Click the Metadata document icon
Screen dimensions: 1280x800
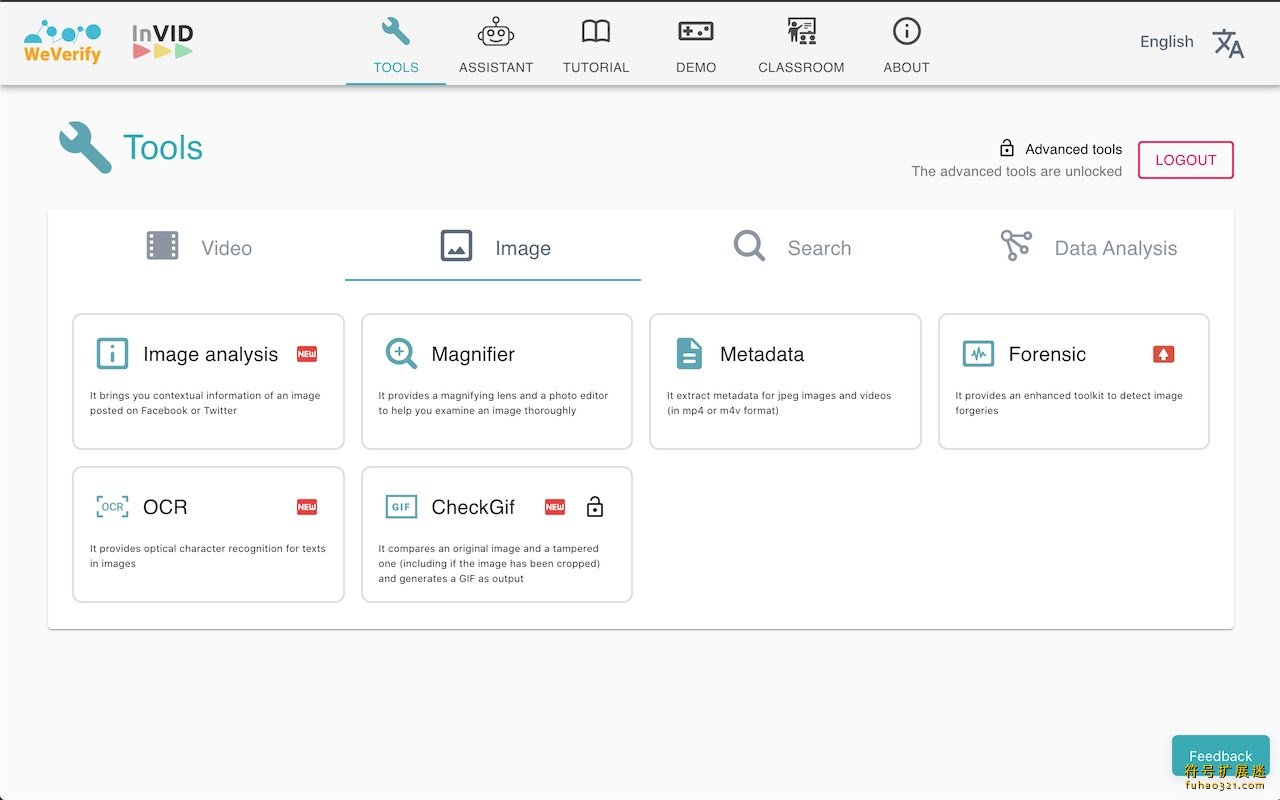coord(689,354)
